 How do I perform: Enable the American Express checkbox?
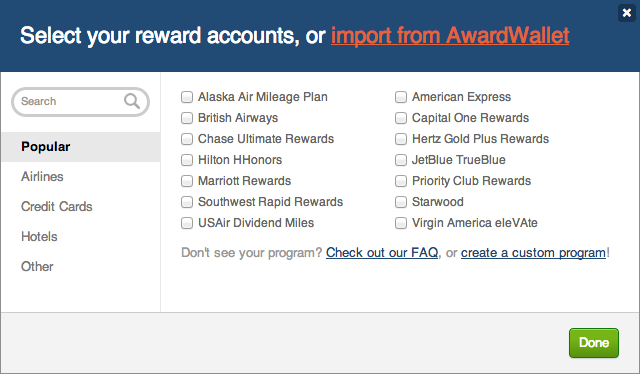[401, 97]
